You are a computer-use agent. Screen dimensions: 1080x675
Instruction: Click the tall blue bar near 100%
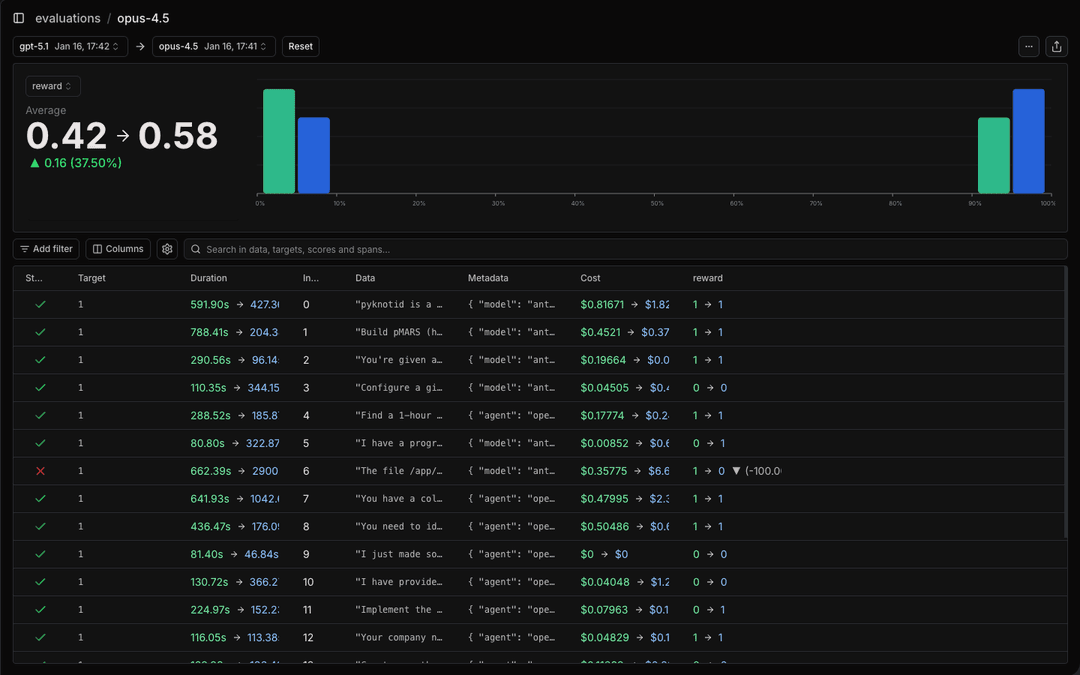tap(1028, 141)
